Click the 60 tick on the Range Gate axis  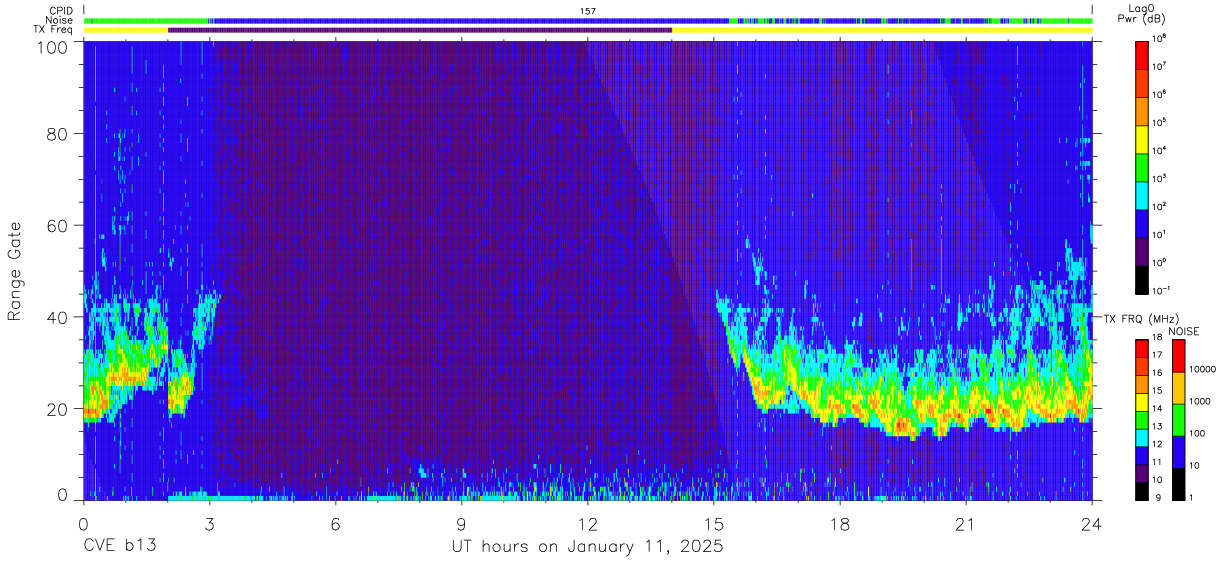pyautogui.click(x=58, y=225)
